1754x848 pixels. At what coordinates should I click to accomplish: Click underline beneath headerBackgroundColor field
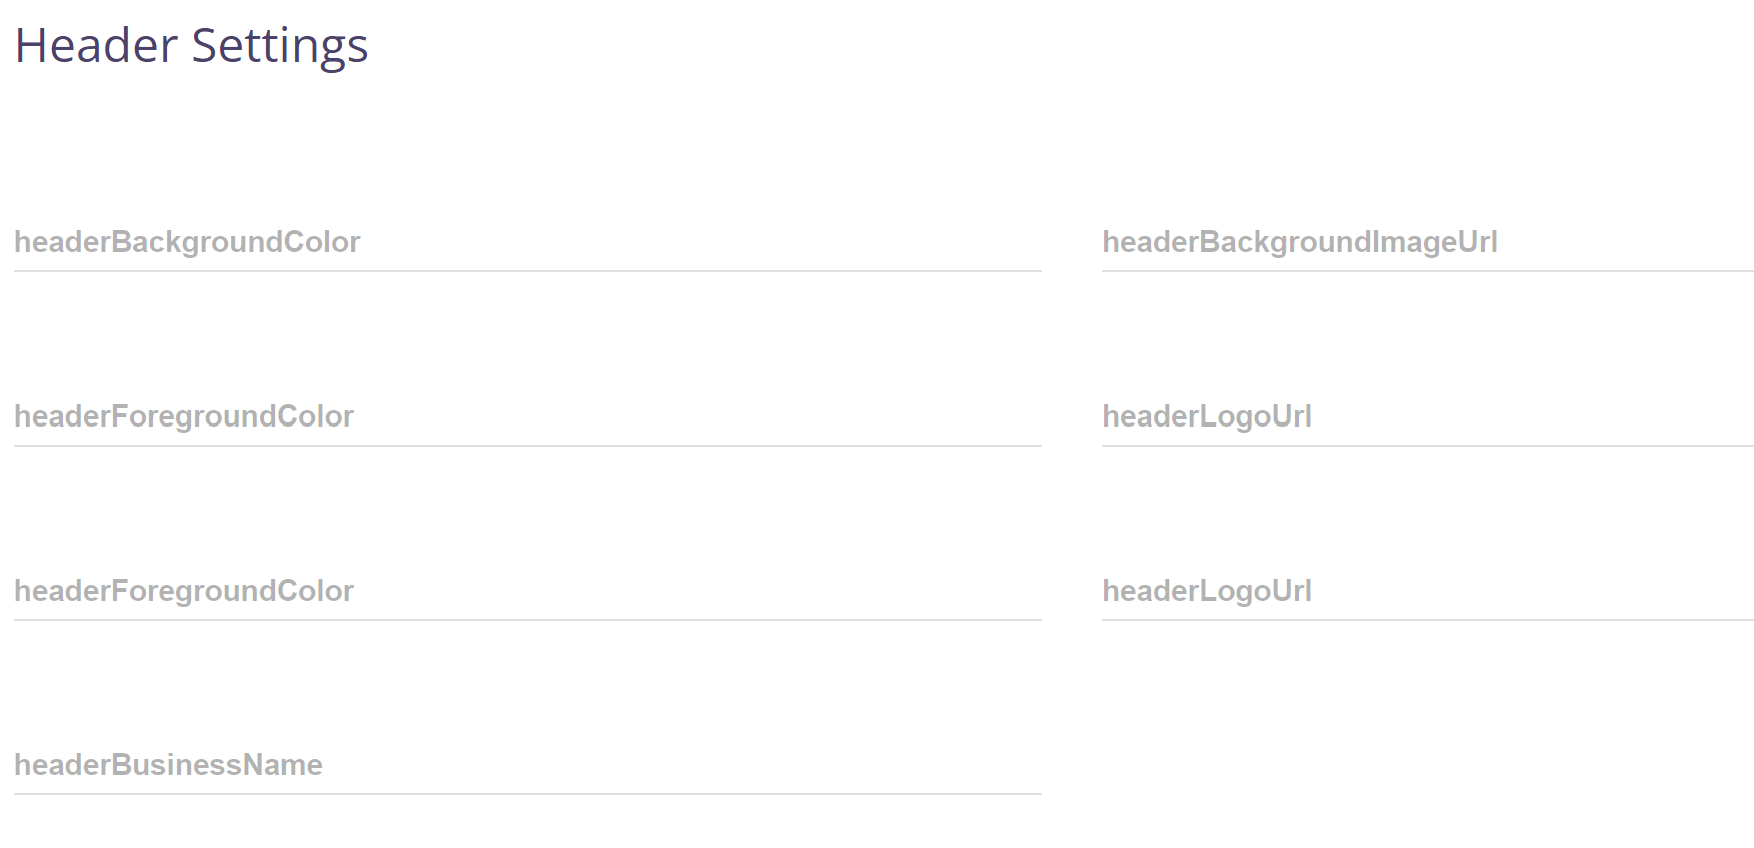(528, 271)
